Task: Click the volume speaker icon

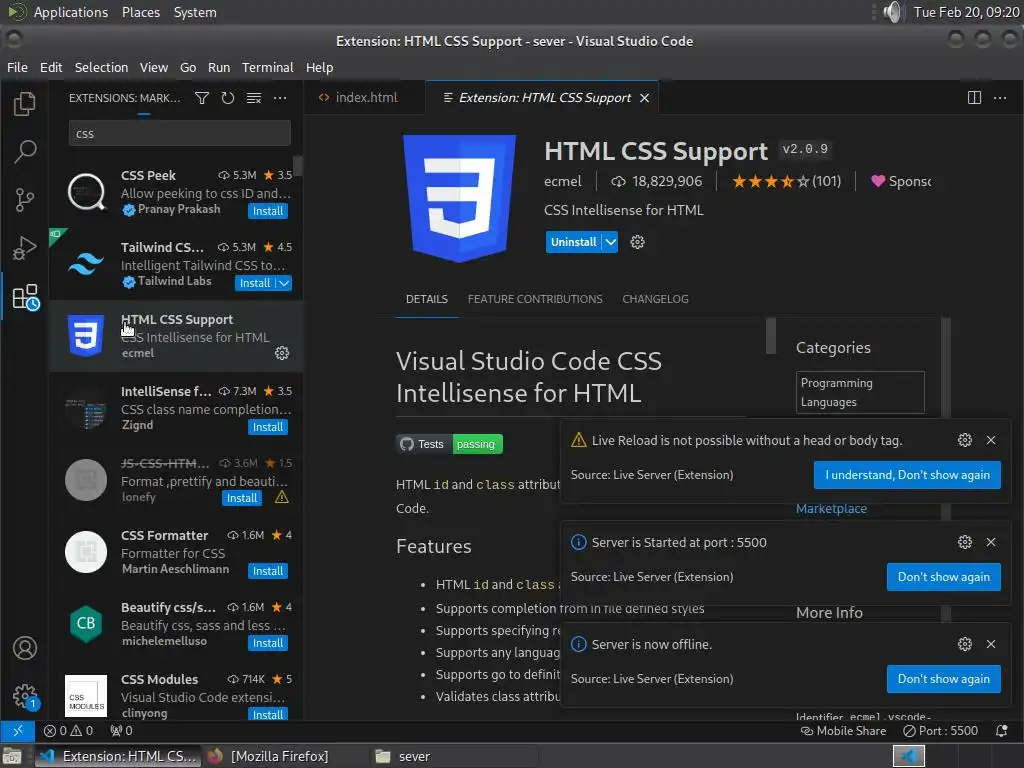Action: pyautogui.click(x=892, y=12)
